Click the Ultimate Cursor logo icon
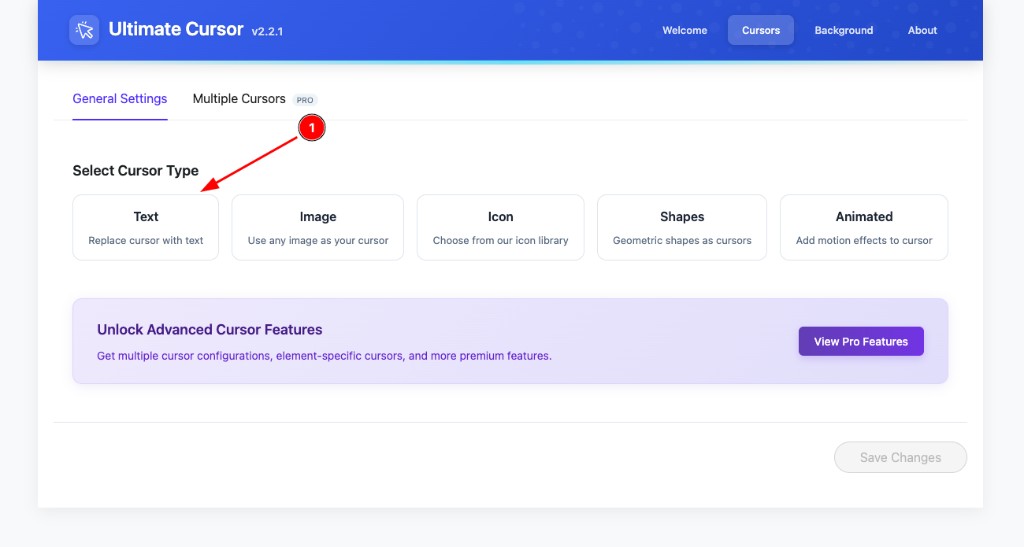Viewport: 1024px width, 547px height. pyautogui.click(x=84, y=30)
